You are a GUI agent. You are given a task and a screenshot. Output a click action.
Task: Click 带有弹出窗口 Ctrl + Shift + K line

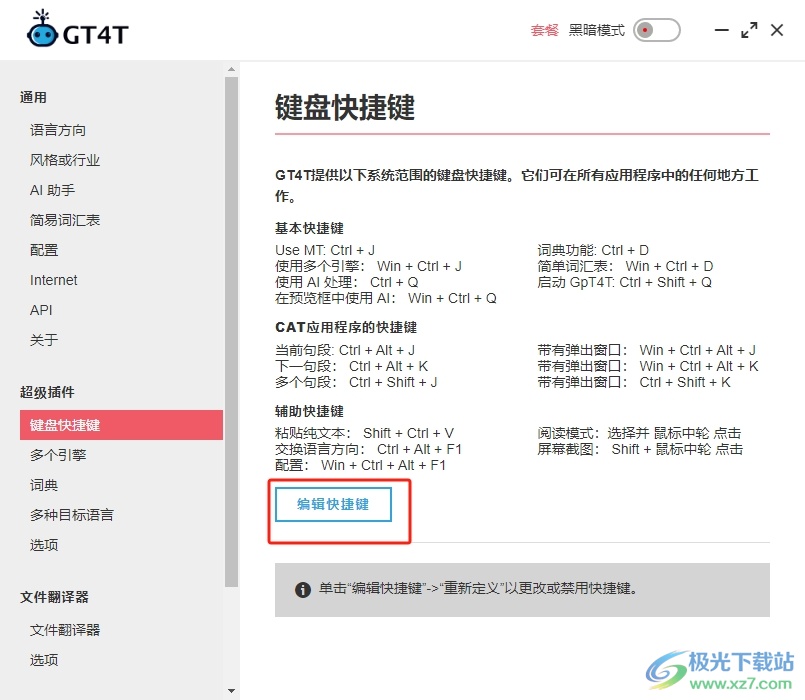(634, 382)
